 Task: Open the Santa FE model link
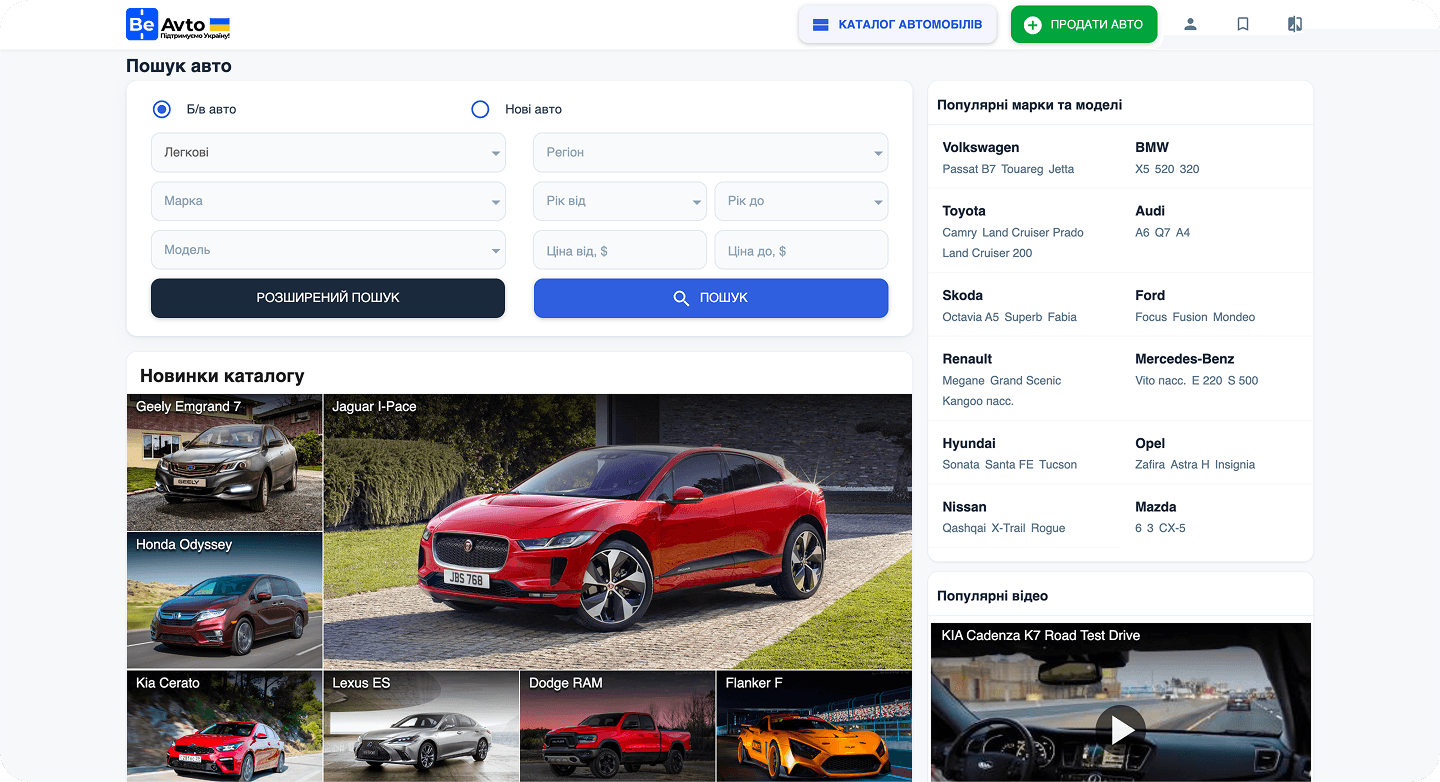point(1009,465)
